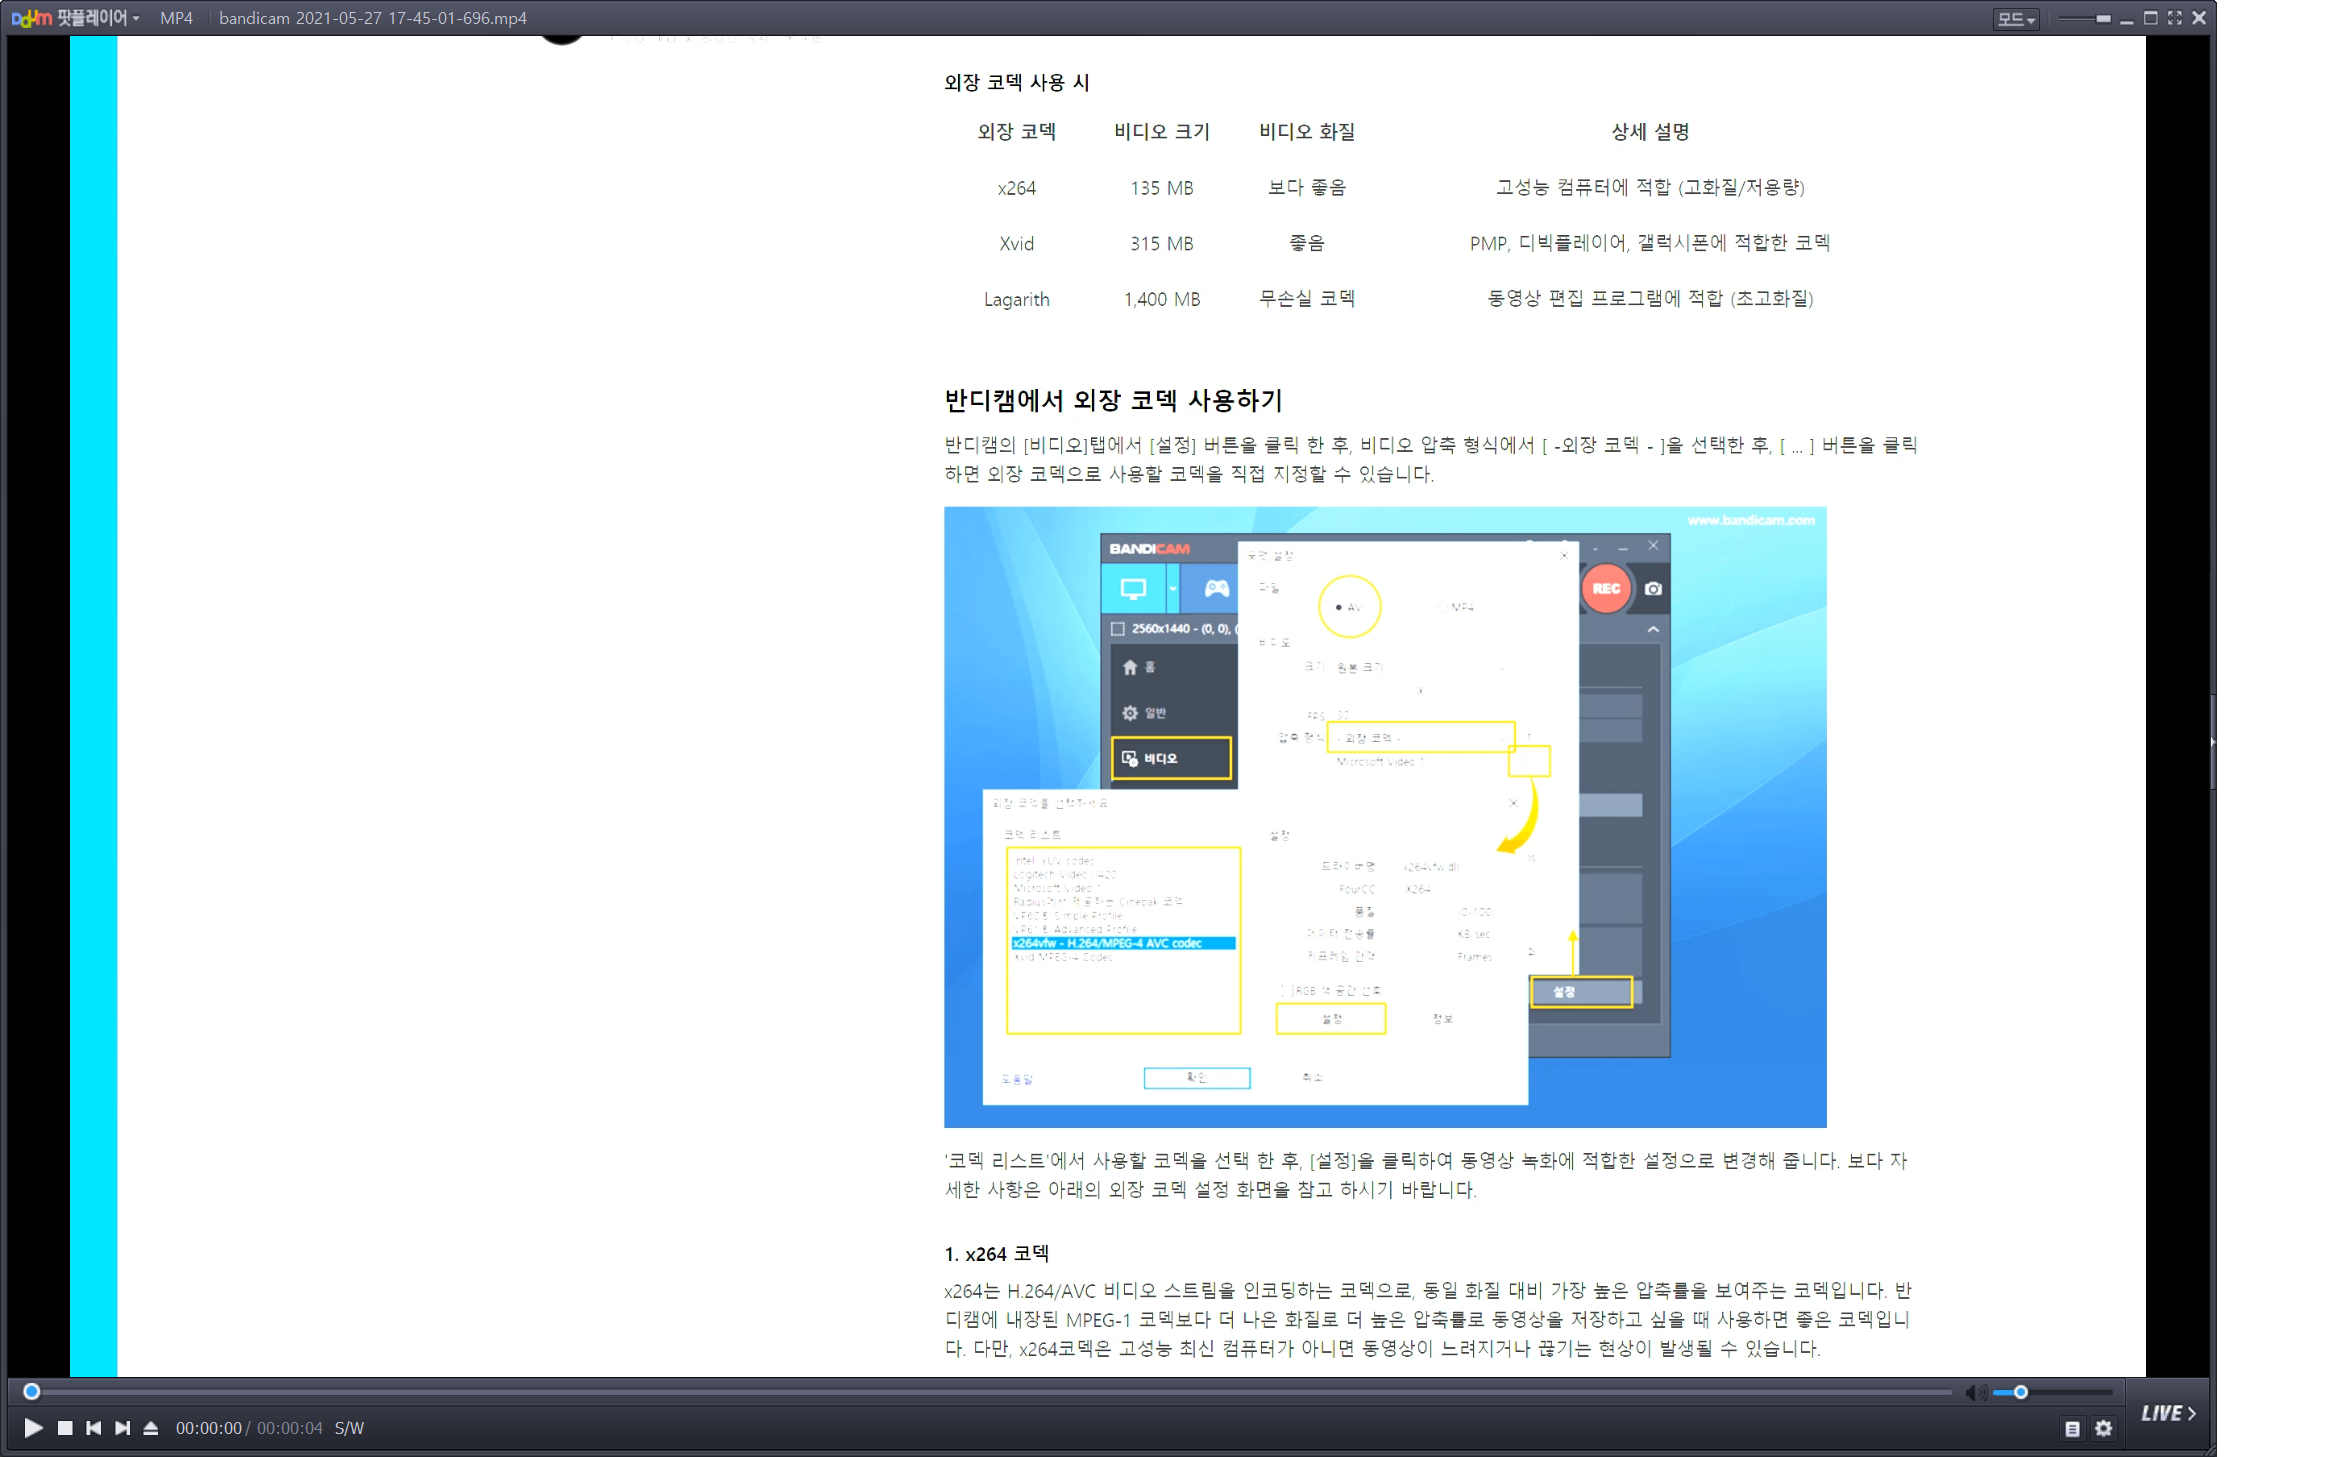Viewport: 2336px width, 1457px height.
Task: Expand the side panel handle on right edge
Action: tap(2212, 742)
